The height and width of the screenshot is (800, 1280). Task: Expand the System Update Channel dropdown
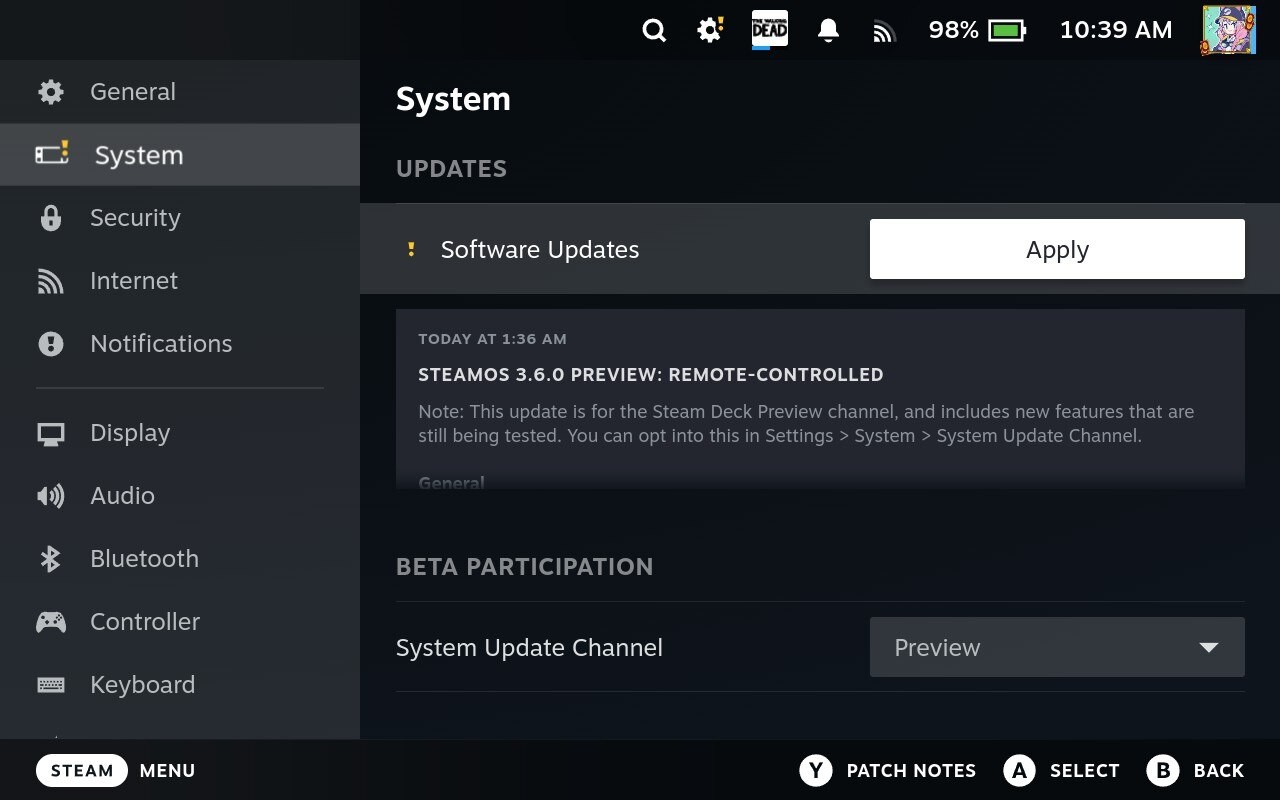pyautogui.click(x=1056, y=647)
